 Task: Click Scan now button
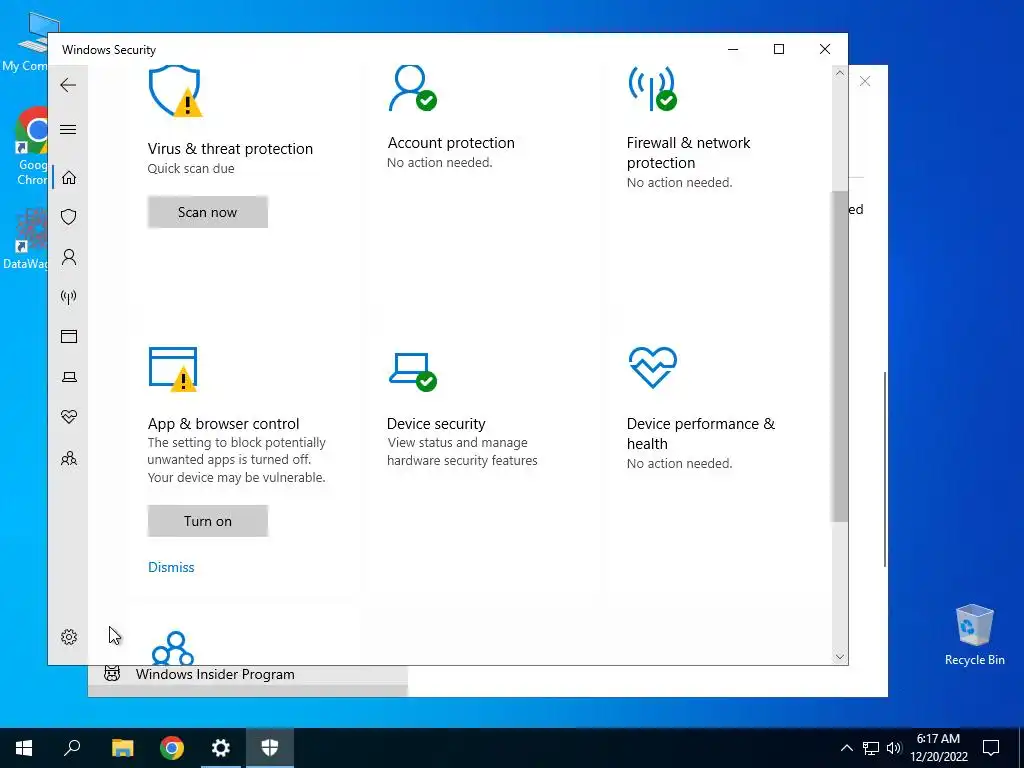(208, 212)
